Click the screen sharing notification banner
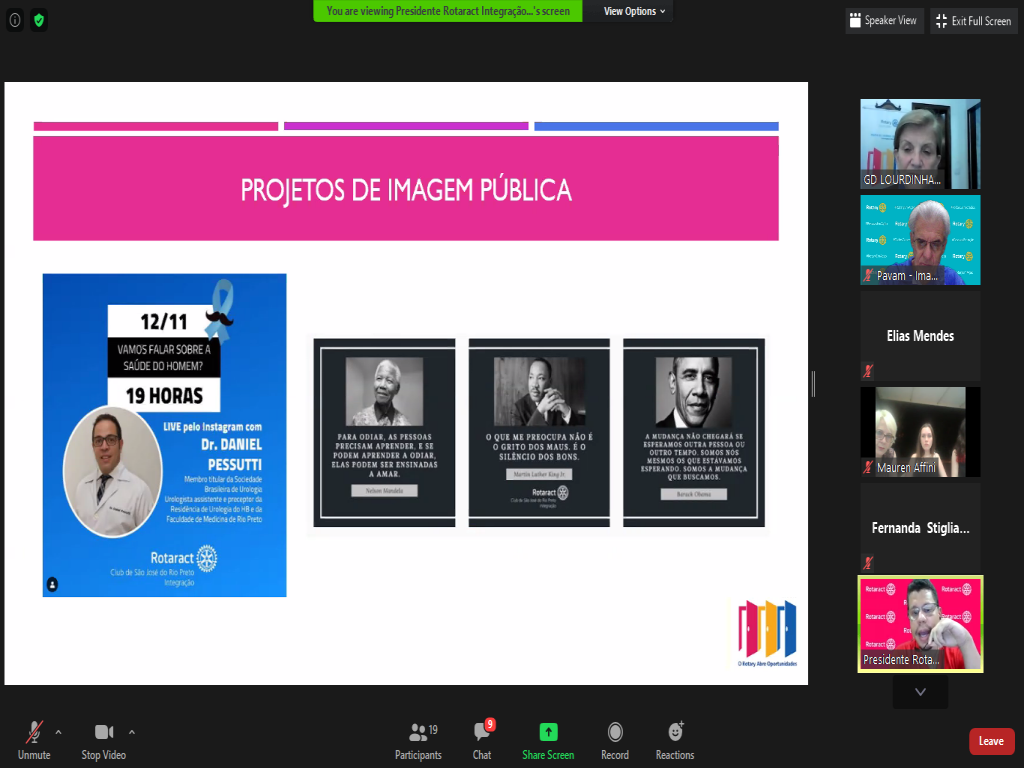 (448, 12)
